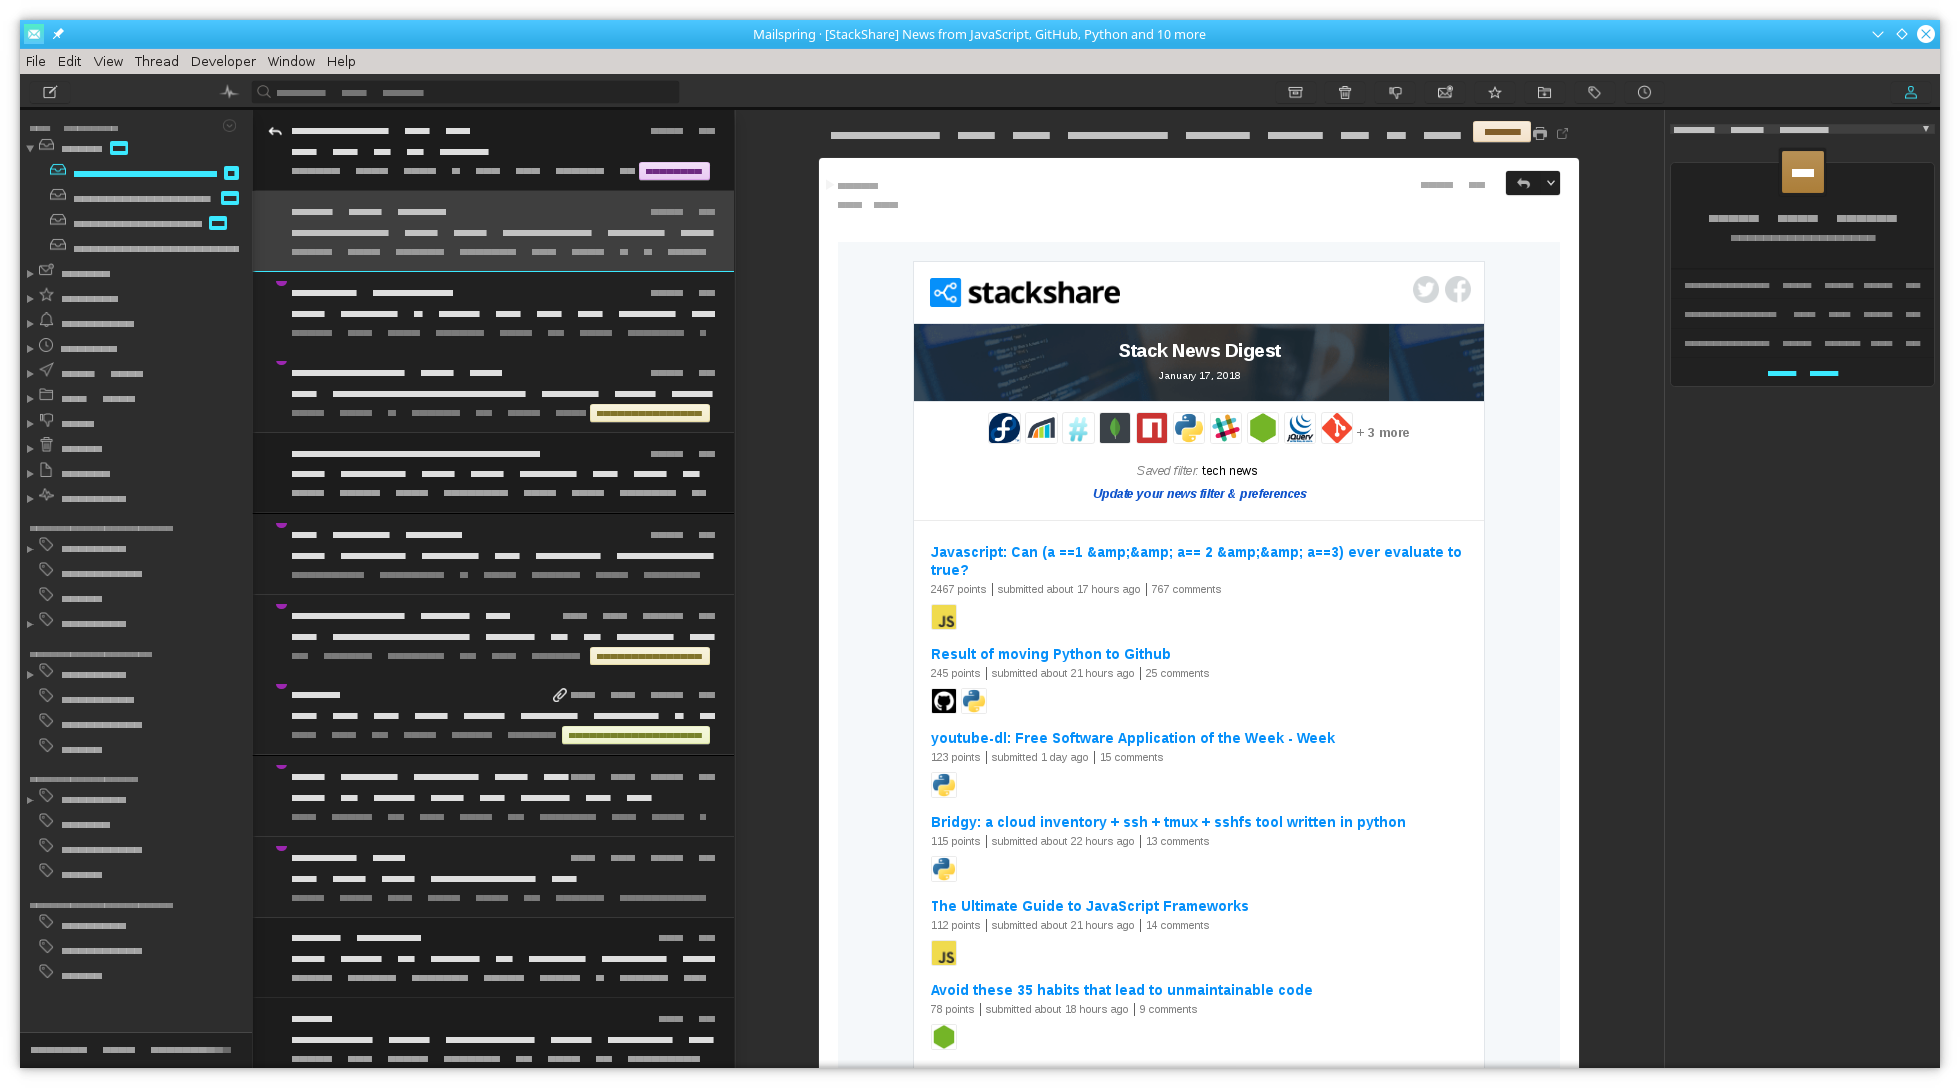Open the move to folder icon
Image resolution: width=1960 pixels, height=1088 pixels.
(x=1544, y=92)
